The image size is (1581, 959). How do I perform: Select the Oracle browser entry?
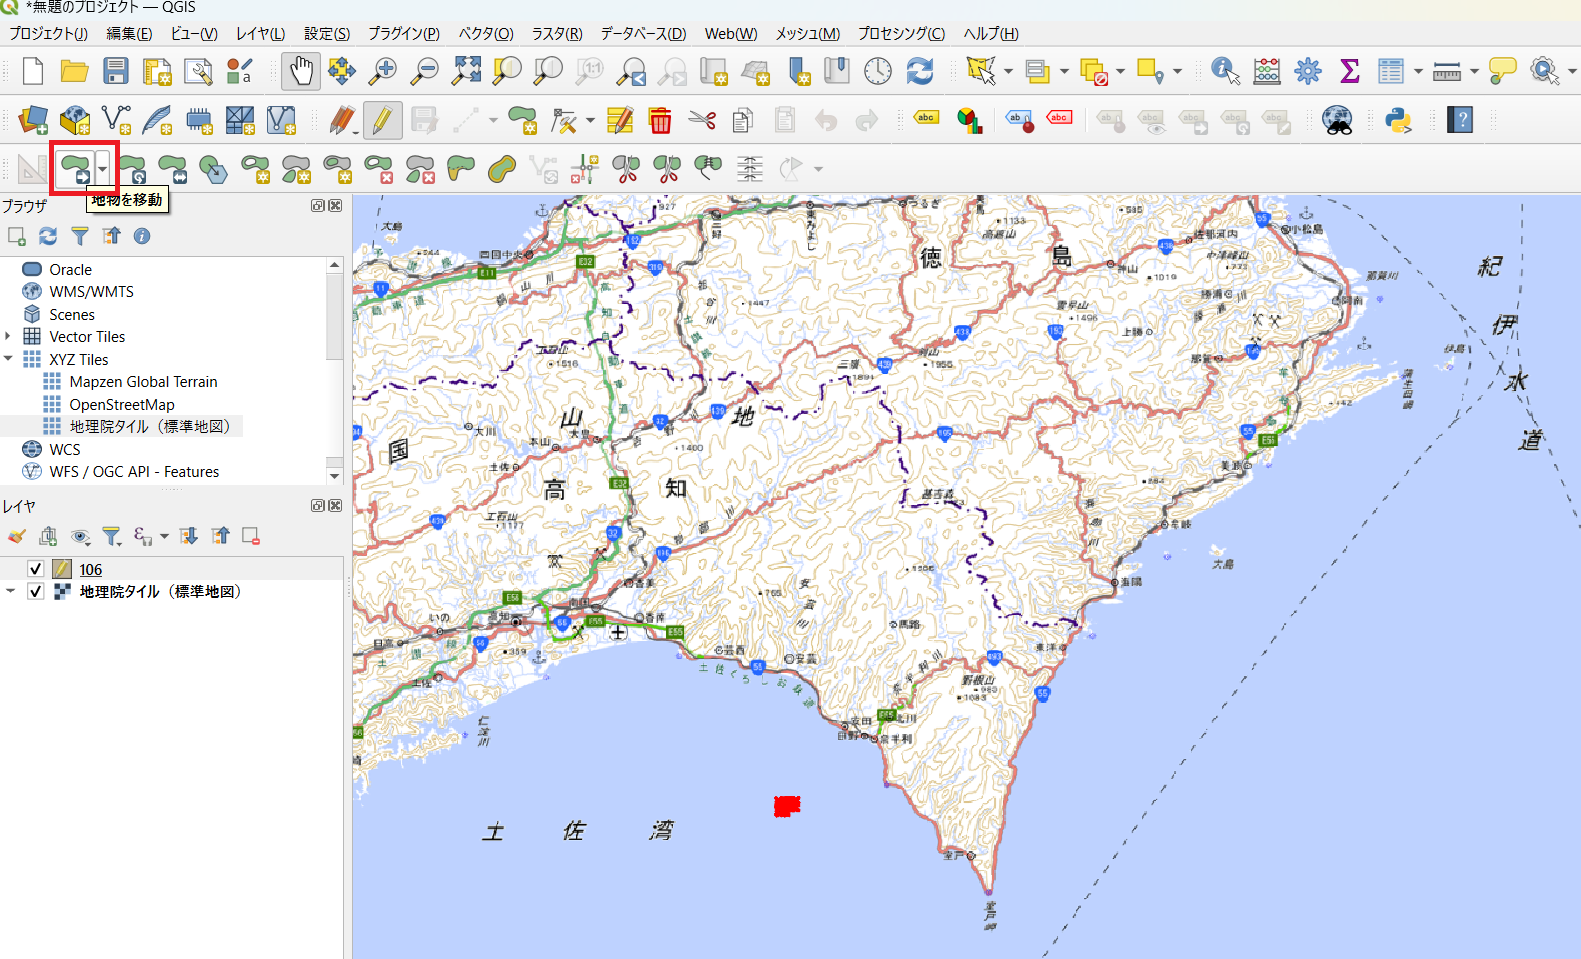tap(70, 269)
